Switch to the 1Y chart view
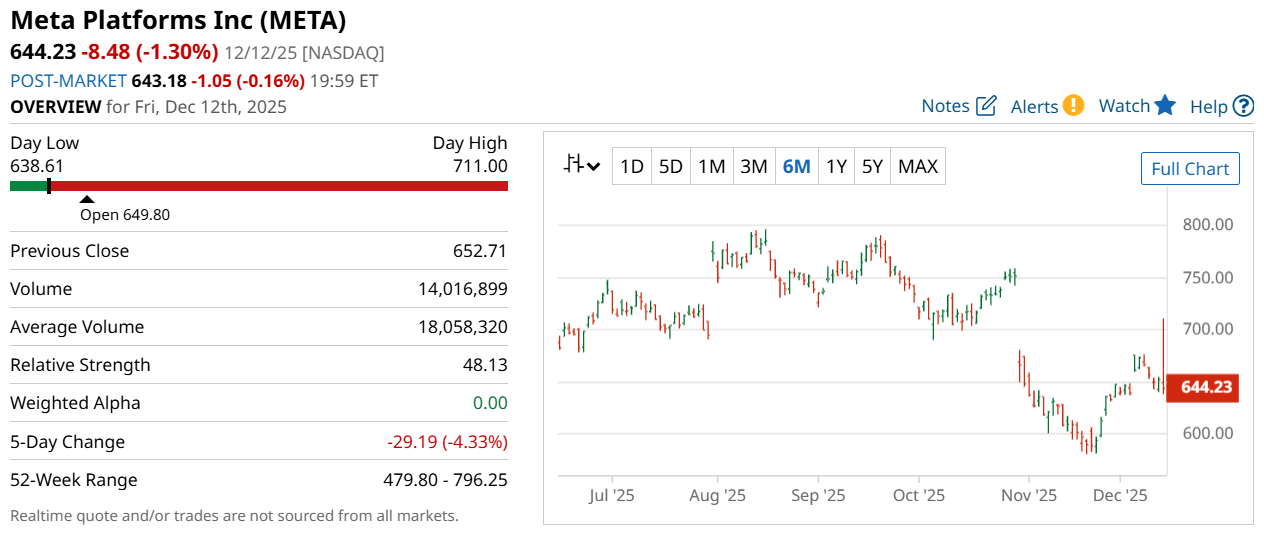Viewport: 1264px width, 543px height. [836, 167]
